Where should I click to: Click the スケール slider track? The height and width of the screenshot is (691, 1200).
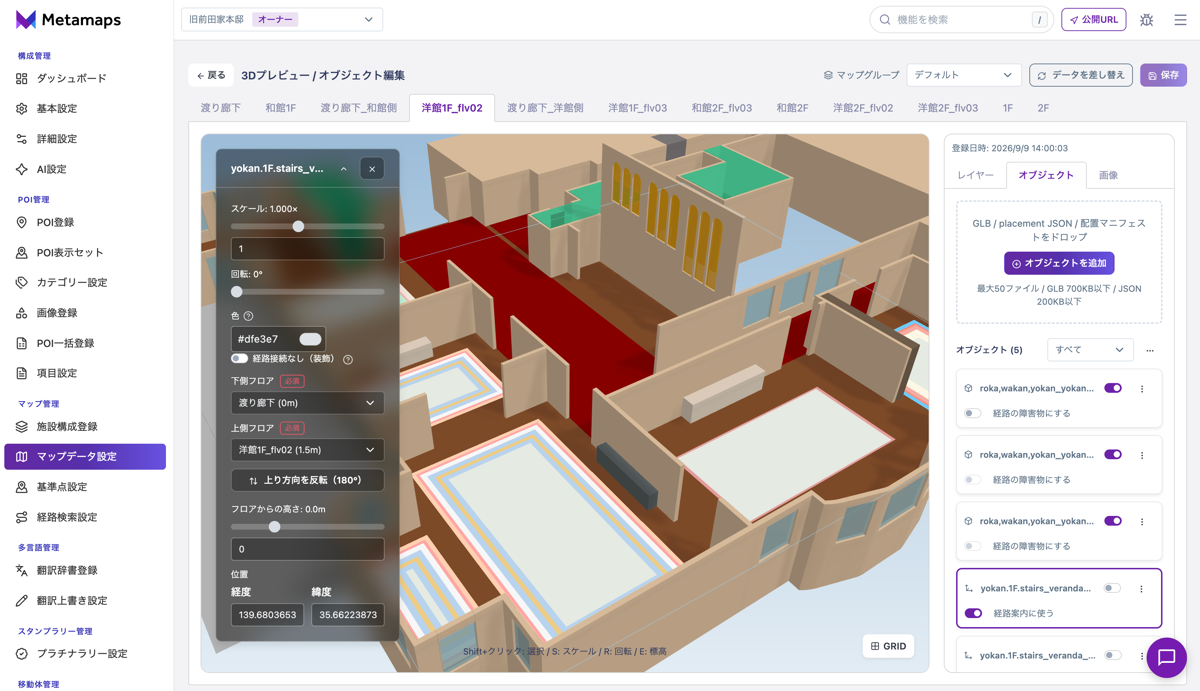click(x=307, y=227)
